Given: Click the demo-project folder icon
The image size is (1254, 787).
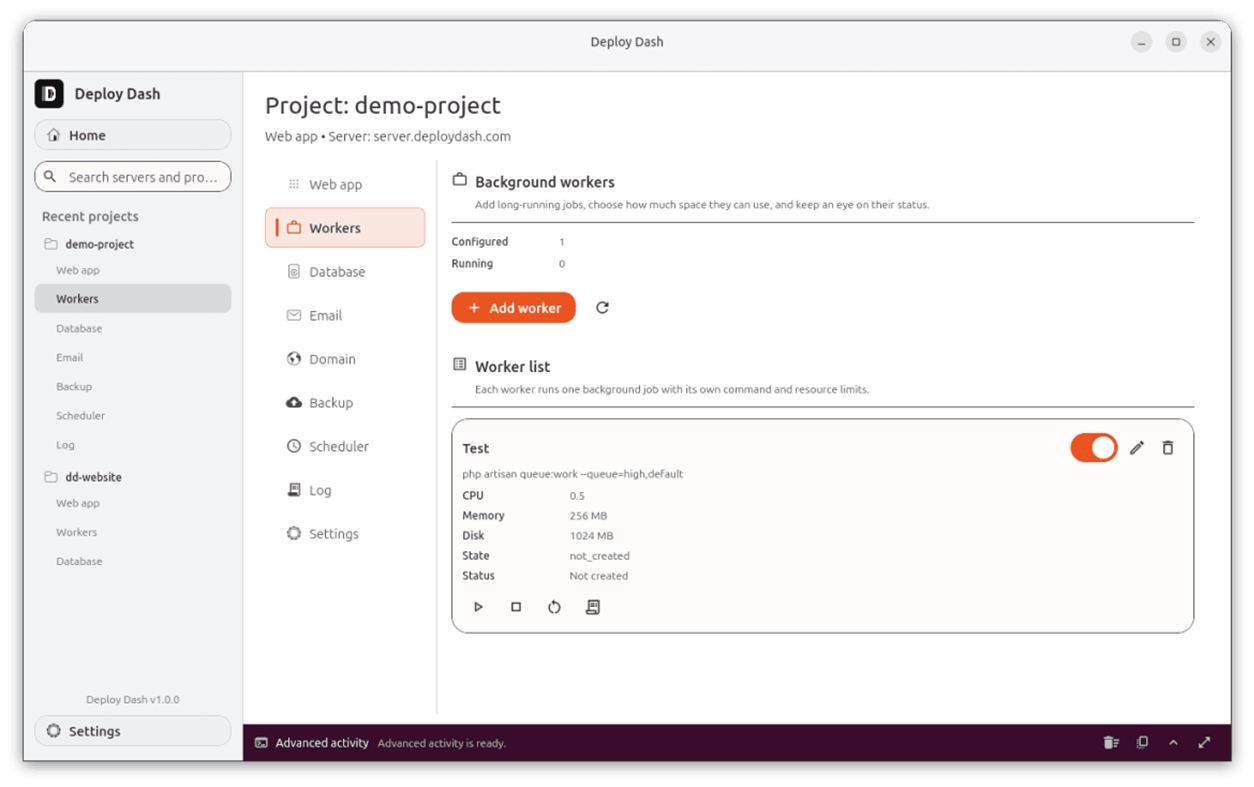Looking at the screenshot, I should pyautogui.click(x=50, y=244).
